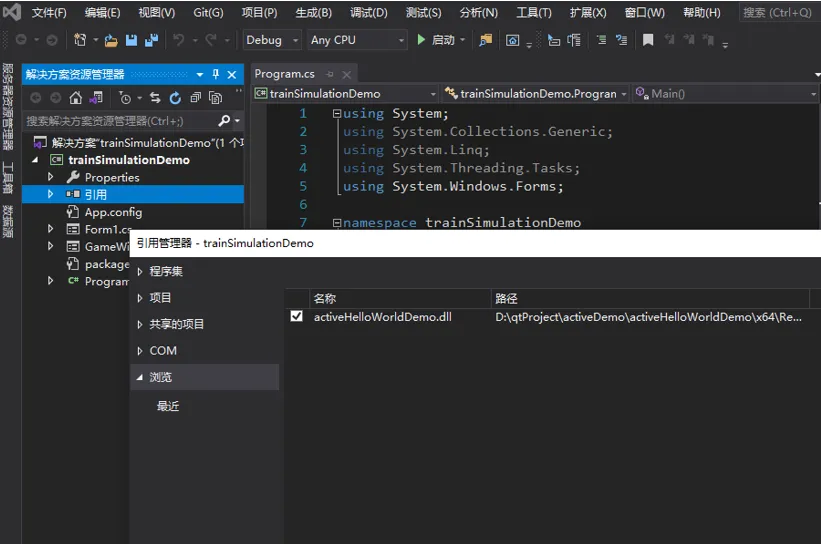Open the 窗口(W) menu
Image resolution: width=821 pixels, height=544 pixels.
(644, 13)
